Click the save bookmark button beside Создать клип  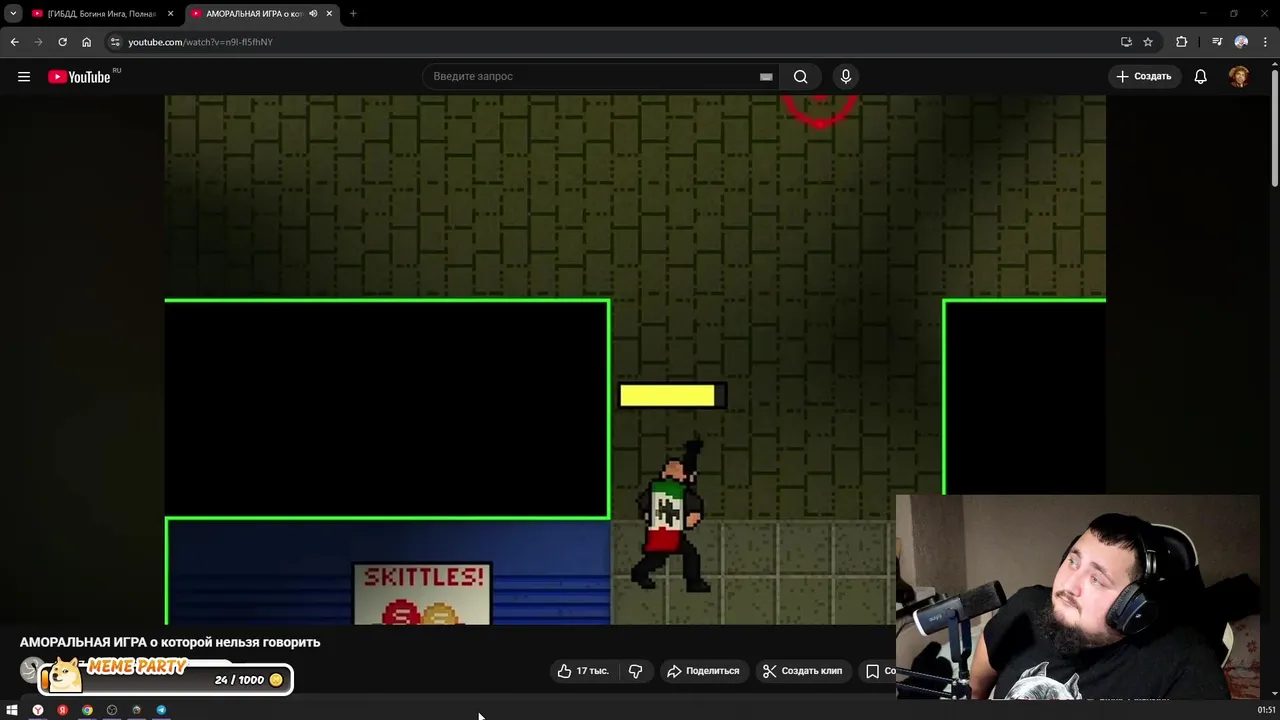(x=876, y=671)
